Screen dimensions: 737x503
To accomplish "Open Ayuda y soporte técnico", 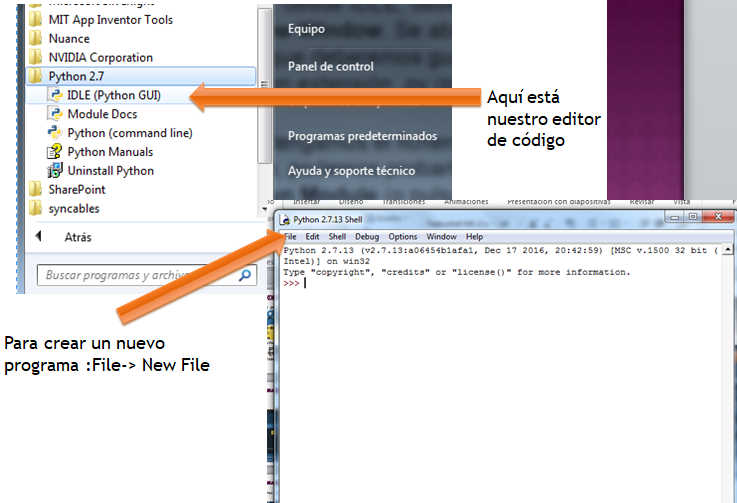I will (352, 171).
